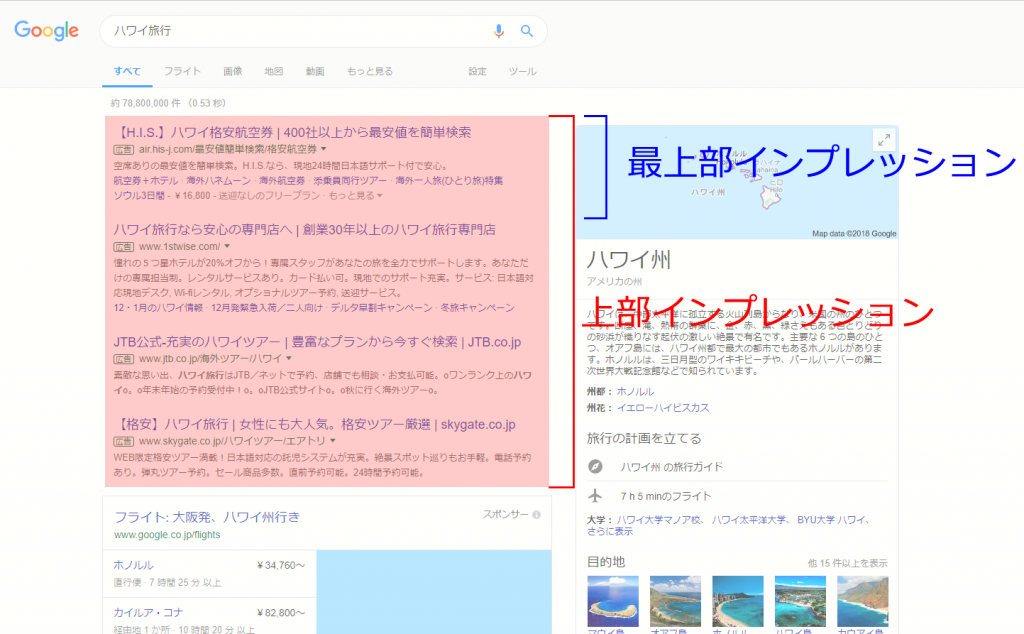Screen dimensions: 1024x634
Task: Click さらに表示 under universities
Action: pyautogui.click(x=609, y=531)
